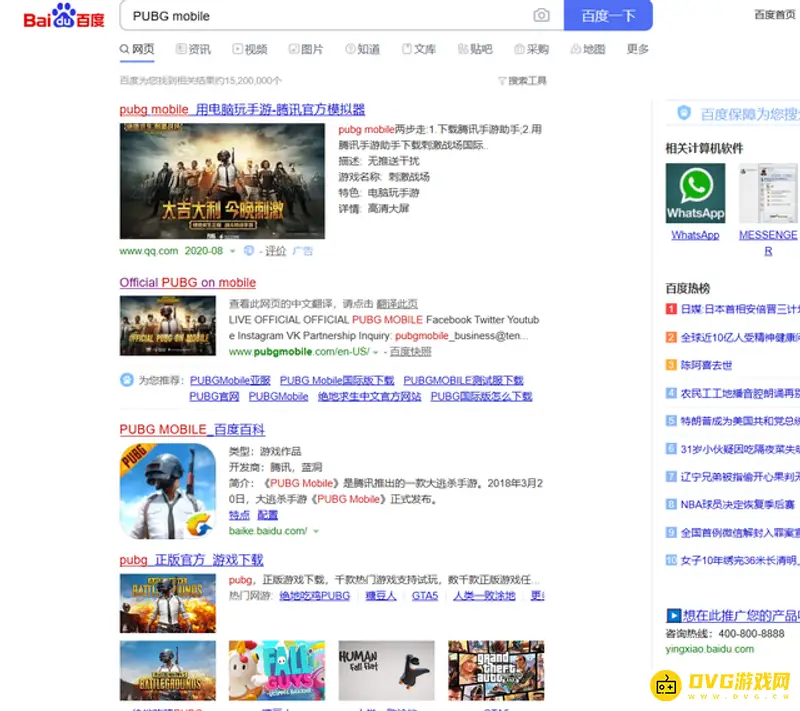
Task: Open 特点 link in 百科 result
Action: pyautogui.click(x=239, y=515)
